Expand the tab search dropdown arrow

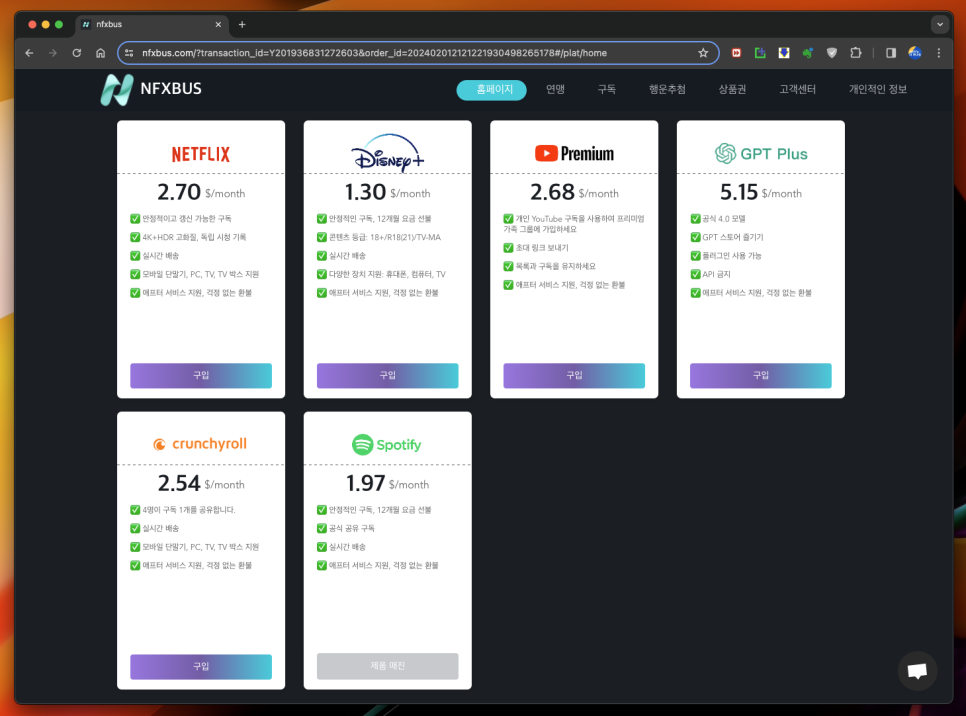(940, 25)
